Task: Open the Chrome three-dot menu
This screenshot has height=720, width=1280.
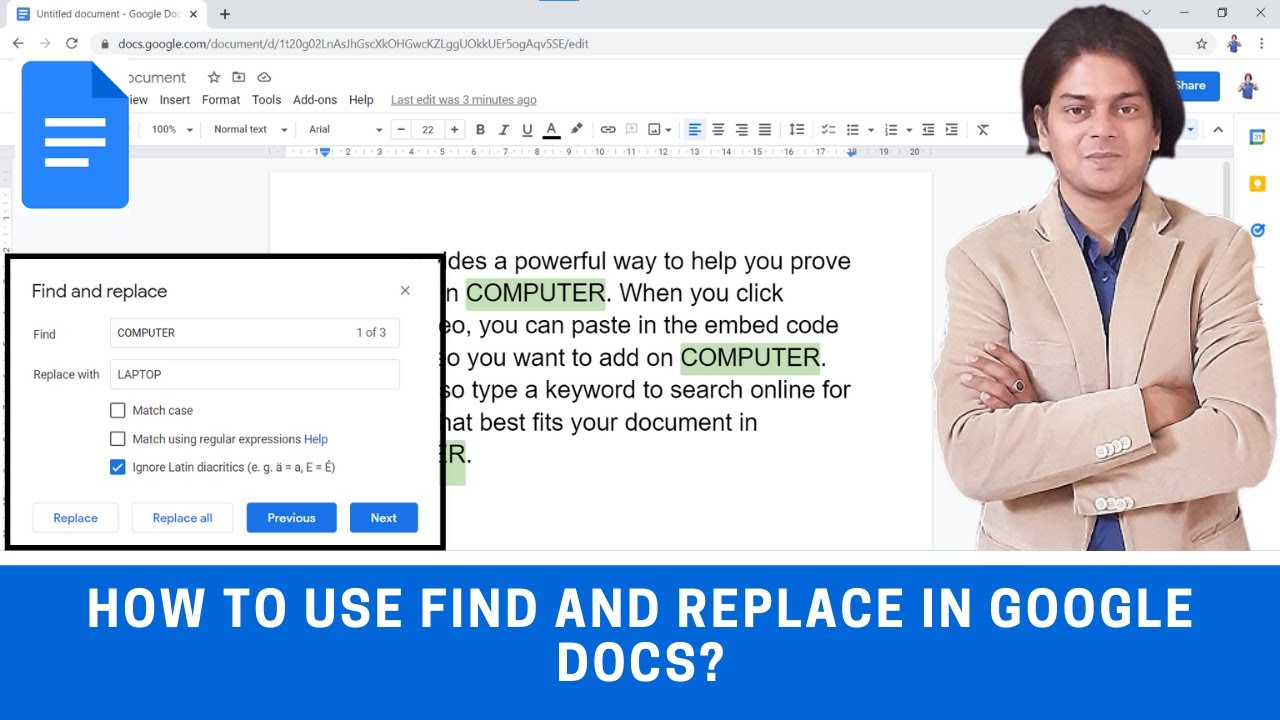Action: [x=1262, y=44]
